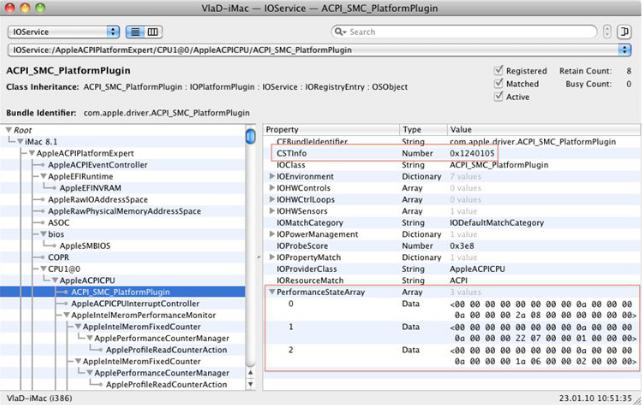This screenshot has height=405, width=642.
Task: Select the ASOC tree entry
Action: point(59,223)
